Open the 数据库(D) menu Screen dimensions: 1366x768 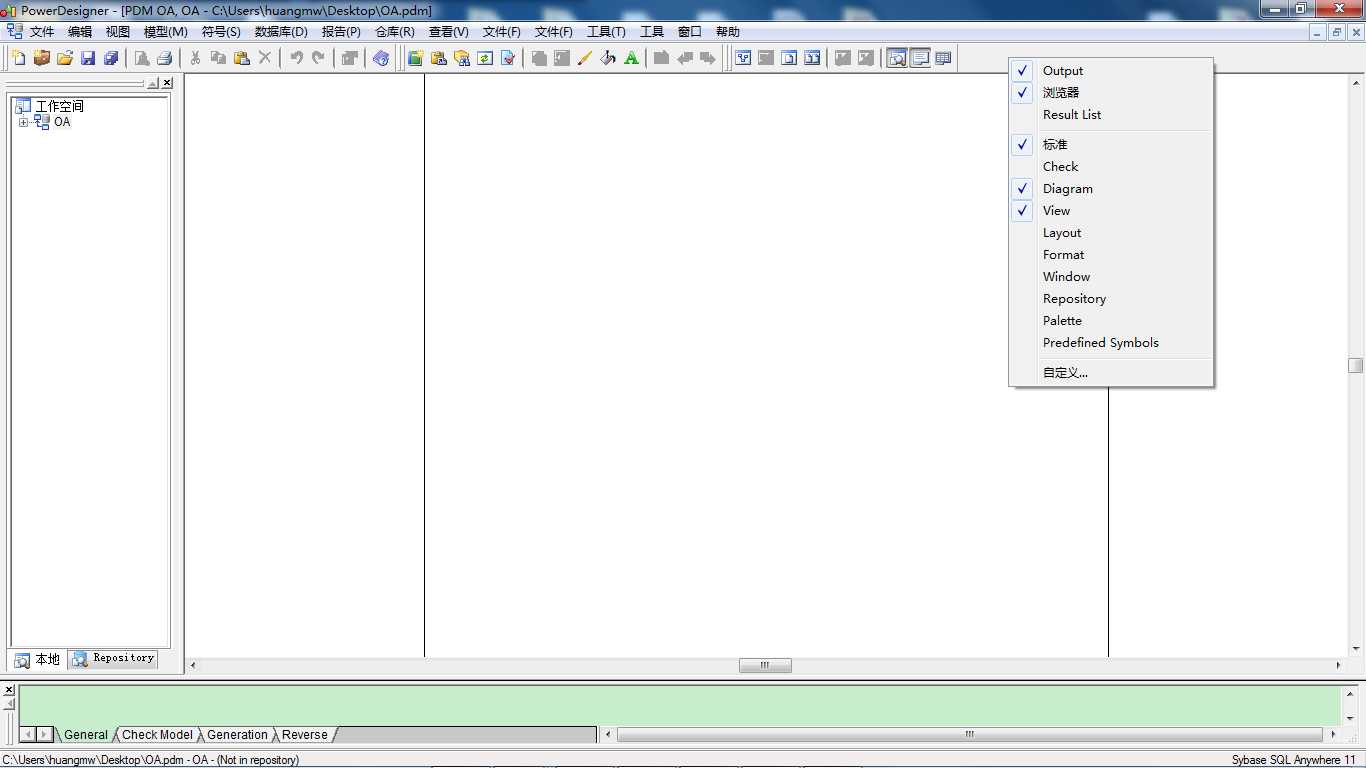click(281, 32)
